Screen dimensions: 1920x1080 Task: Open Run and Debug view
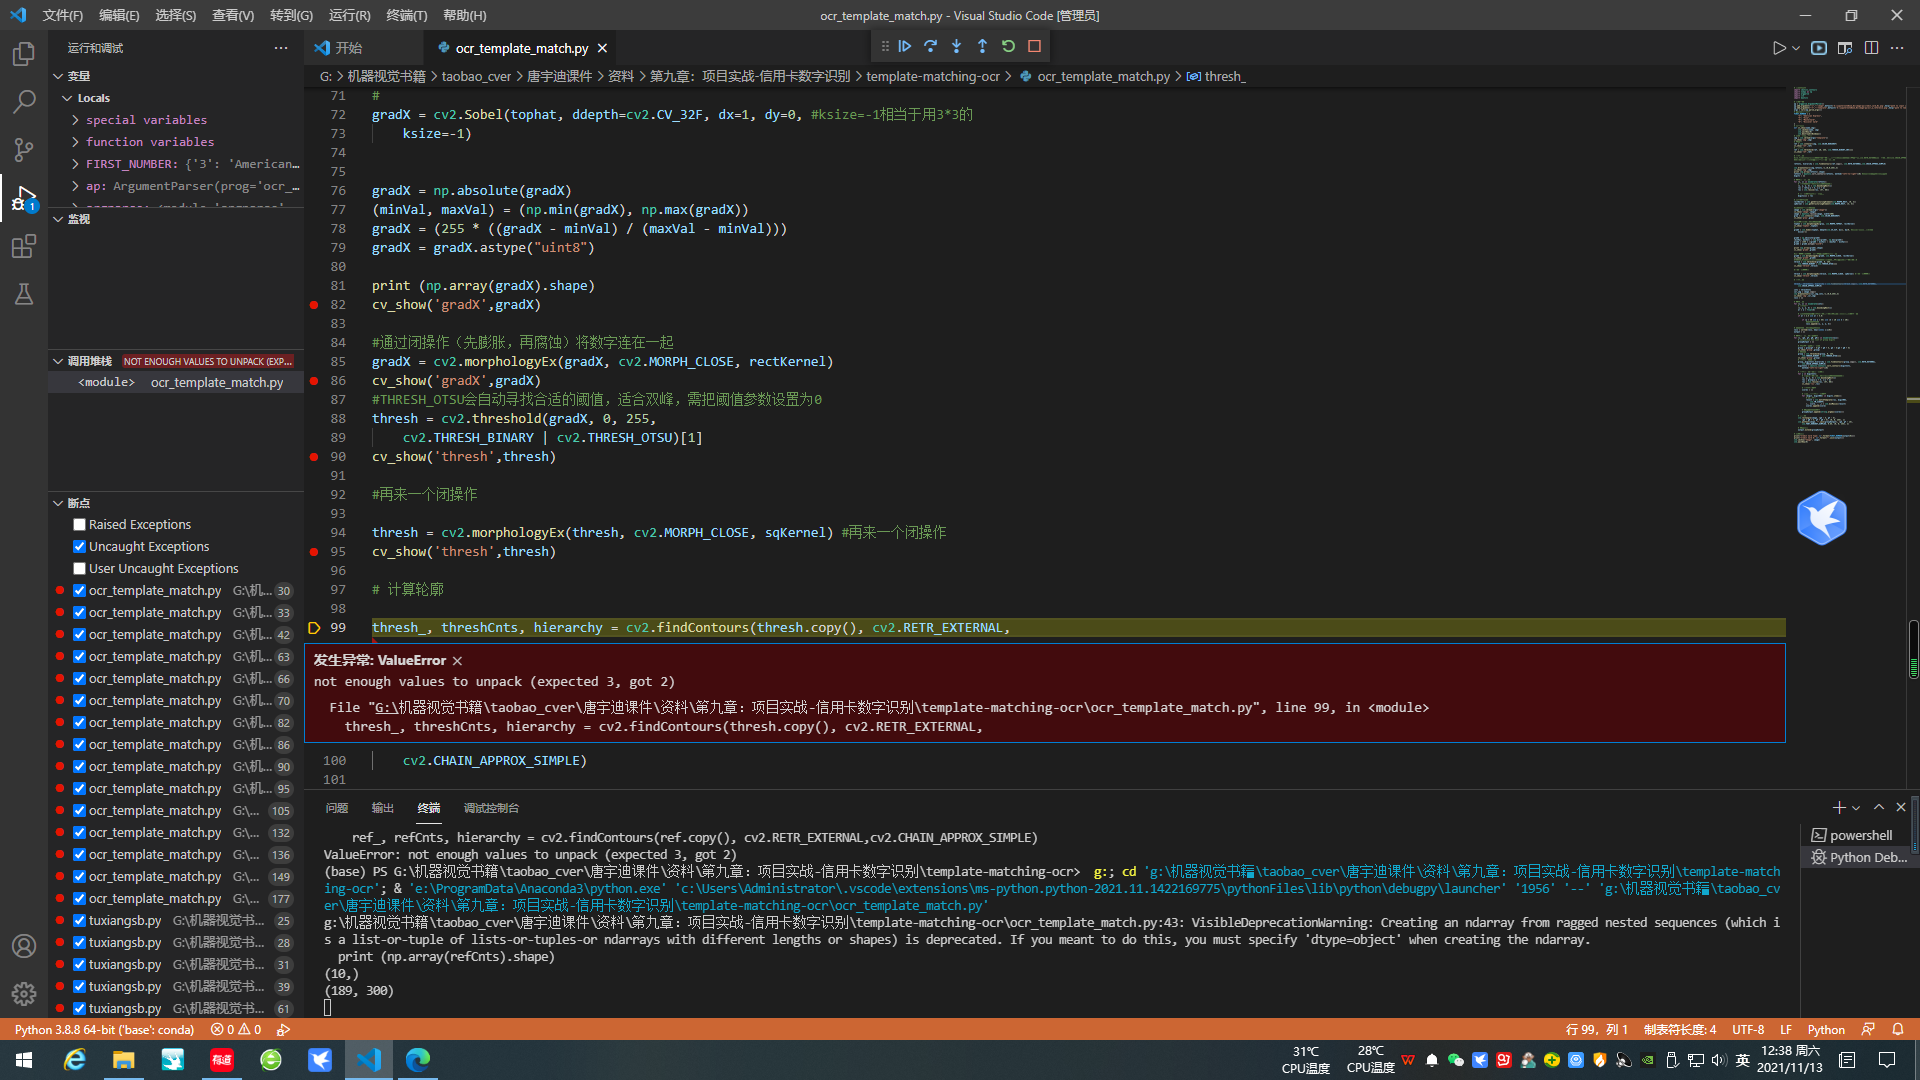tap(24, 197)
